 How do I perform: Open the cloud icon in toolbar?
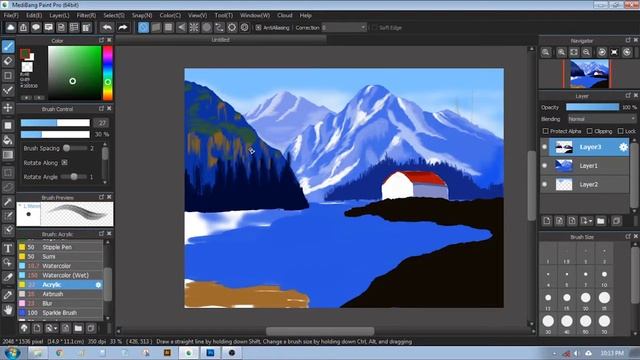pyautogui.click(x=11, y=28)
